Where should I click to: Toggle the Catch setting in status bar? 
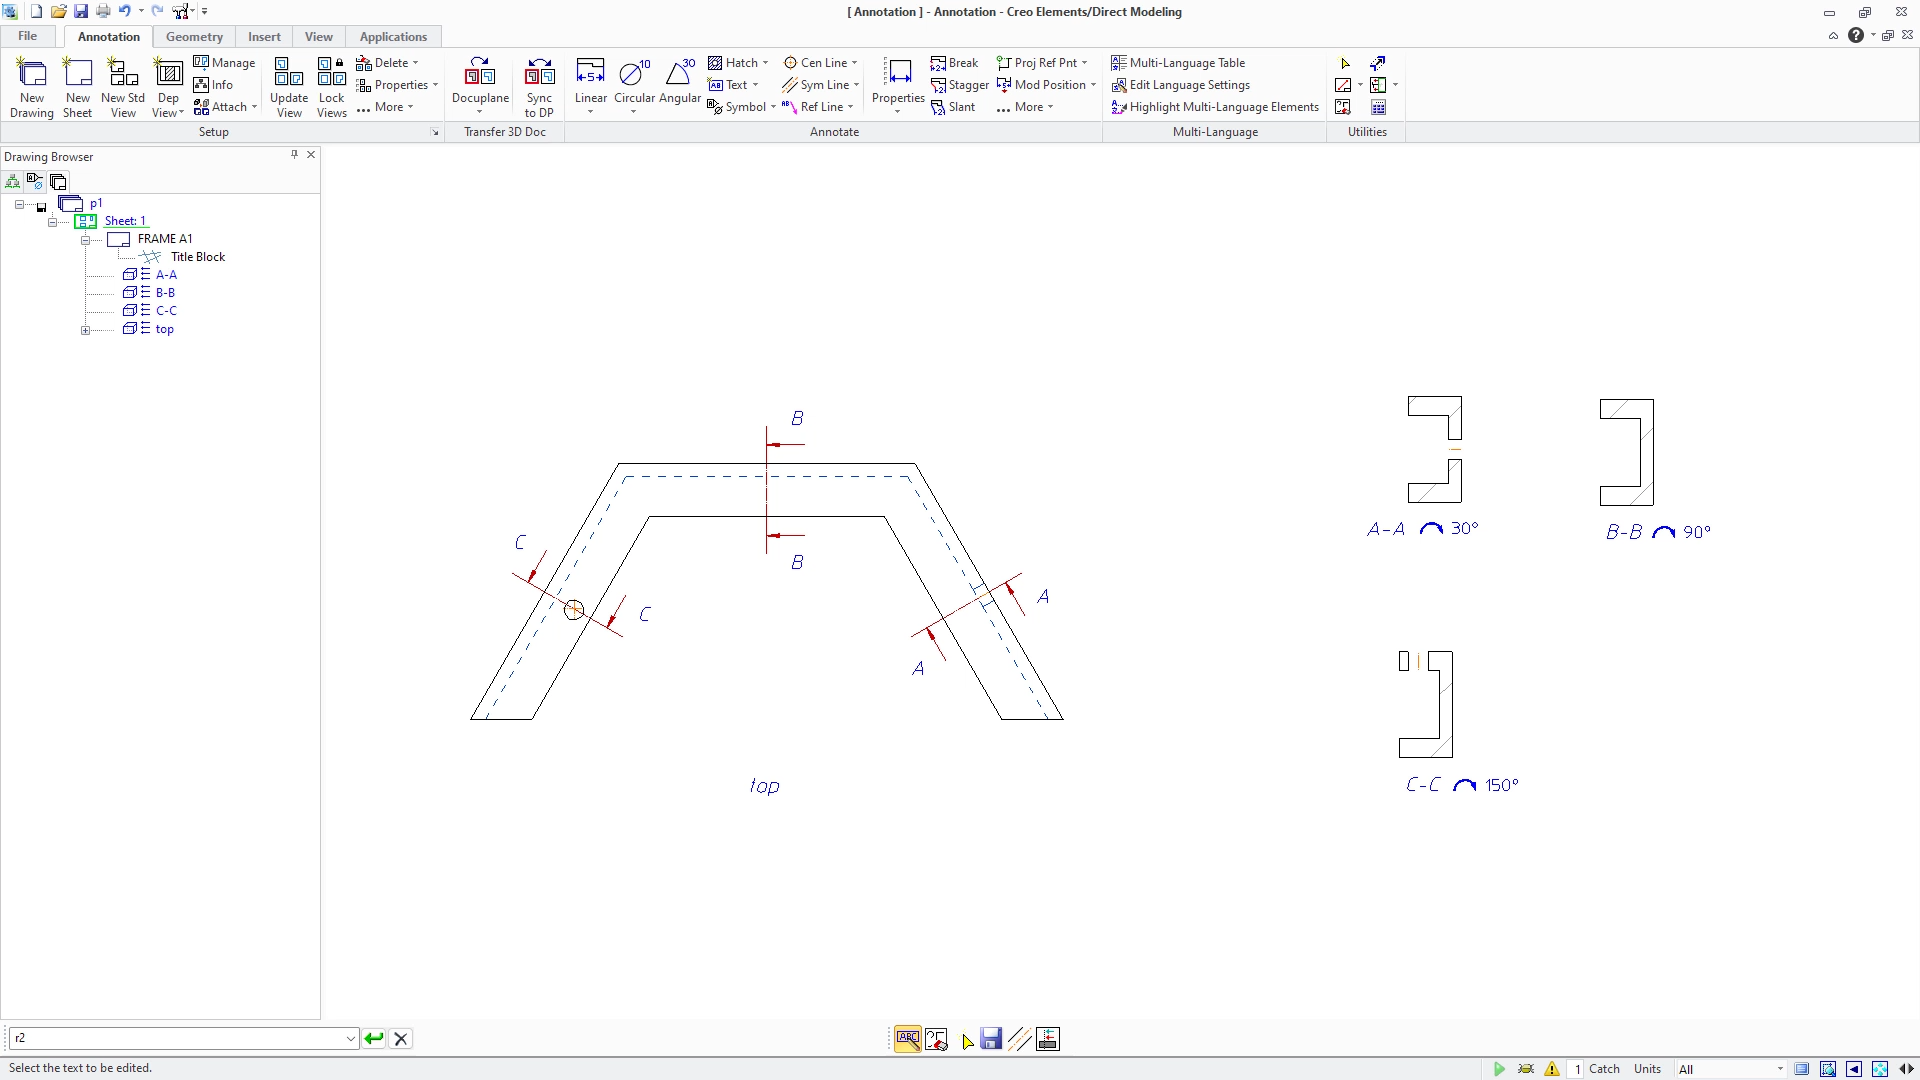tap(1604, 1069)
